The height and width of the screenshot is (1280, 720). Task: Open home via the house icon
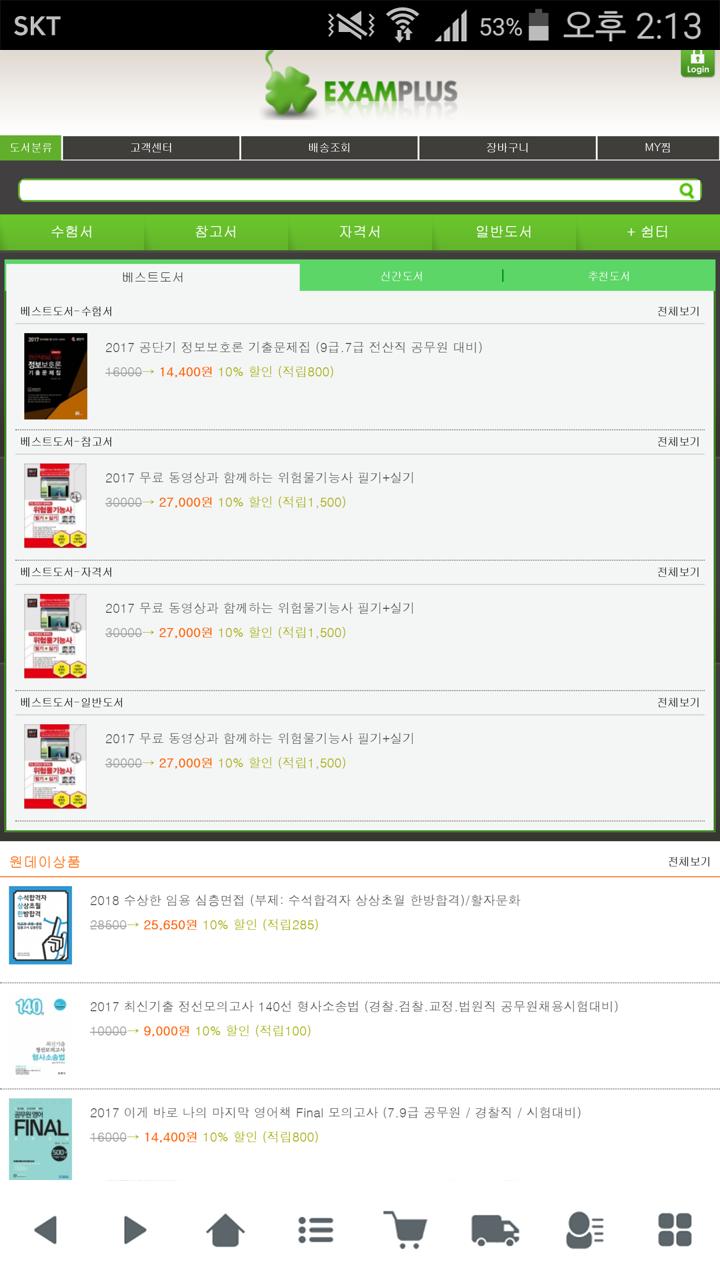(226, 1230)
